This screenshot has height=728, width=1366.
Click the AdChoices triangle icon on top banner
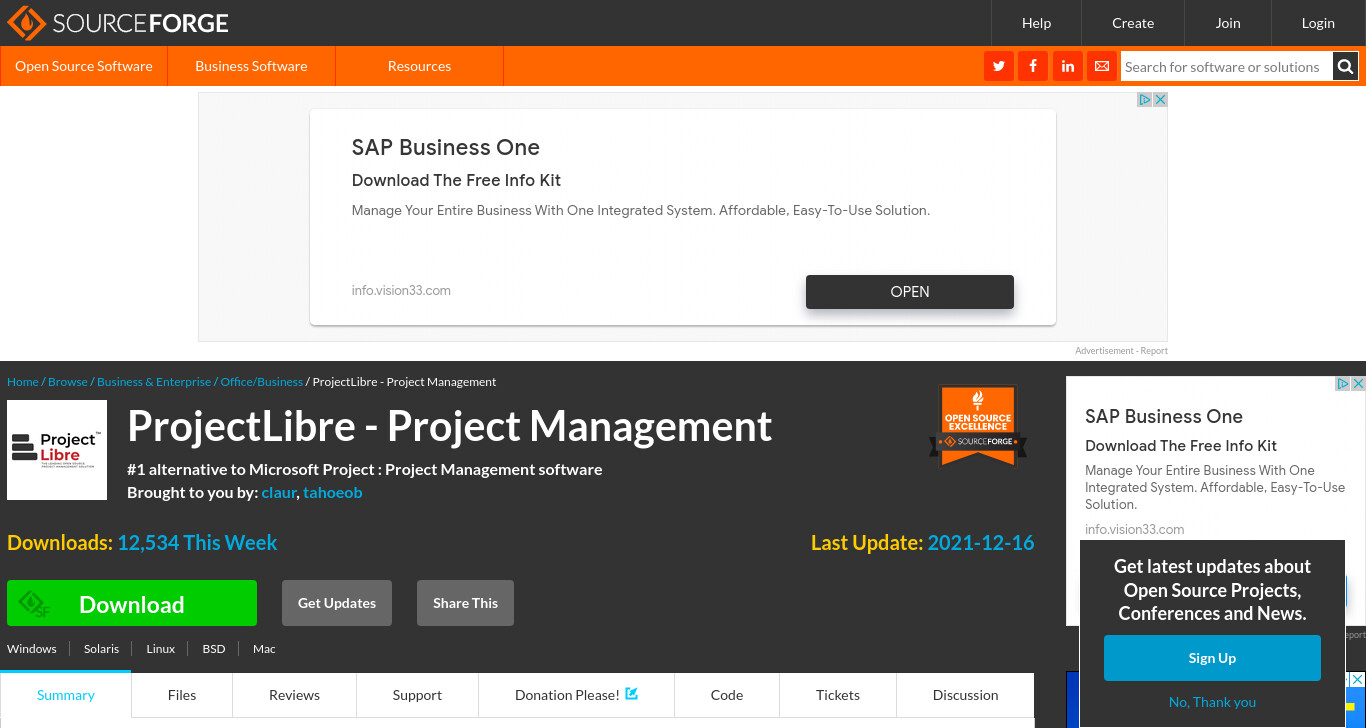pos(1145,100)
